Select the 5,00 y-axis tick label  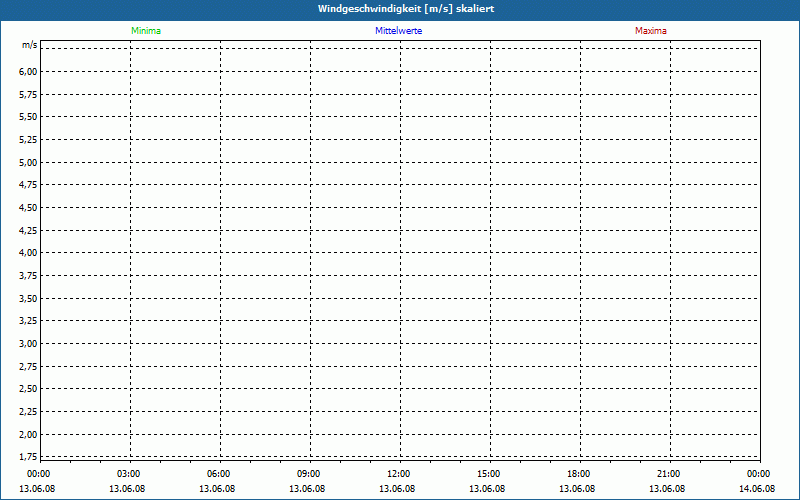point(28,162)
